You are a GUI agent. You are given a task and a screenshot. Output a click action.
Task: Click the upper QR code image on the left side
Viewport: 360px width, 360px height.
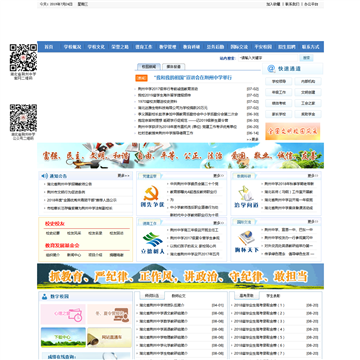23,57
